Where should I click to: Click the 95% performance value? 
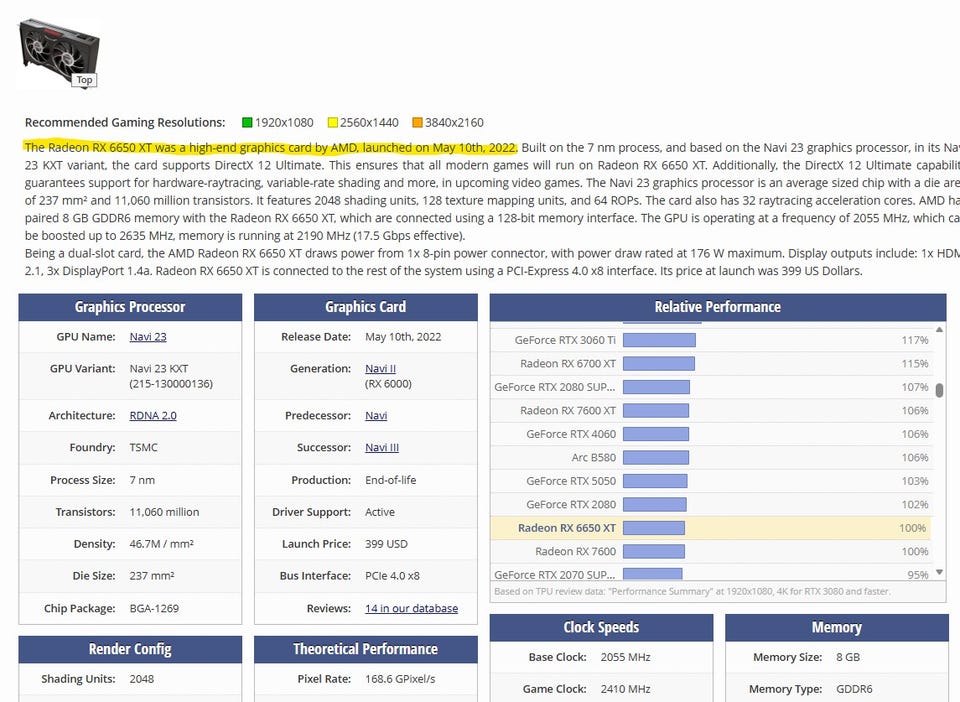tap(918, 575)
